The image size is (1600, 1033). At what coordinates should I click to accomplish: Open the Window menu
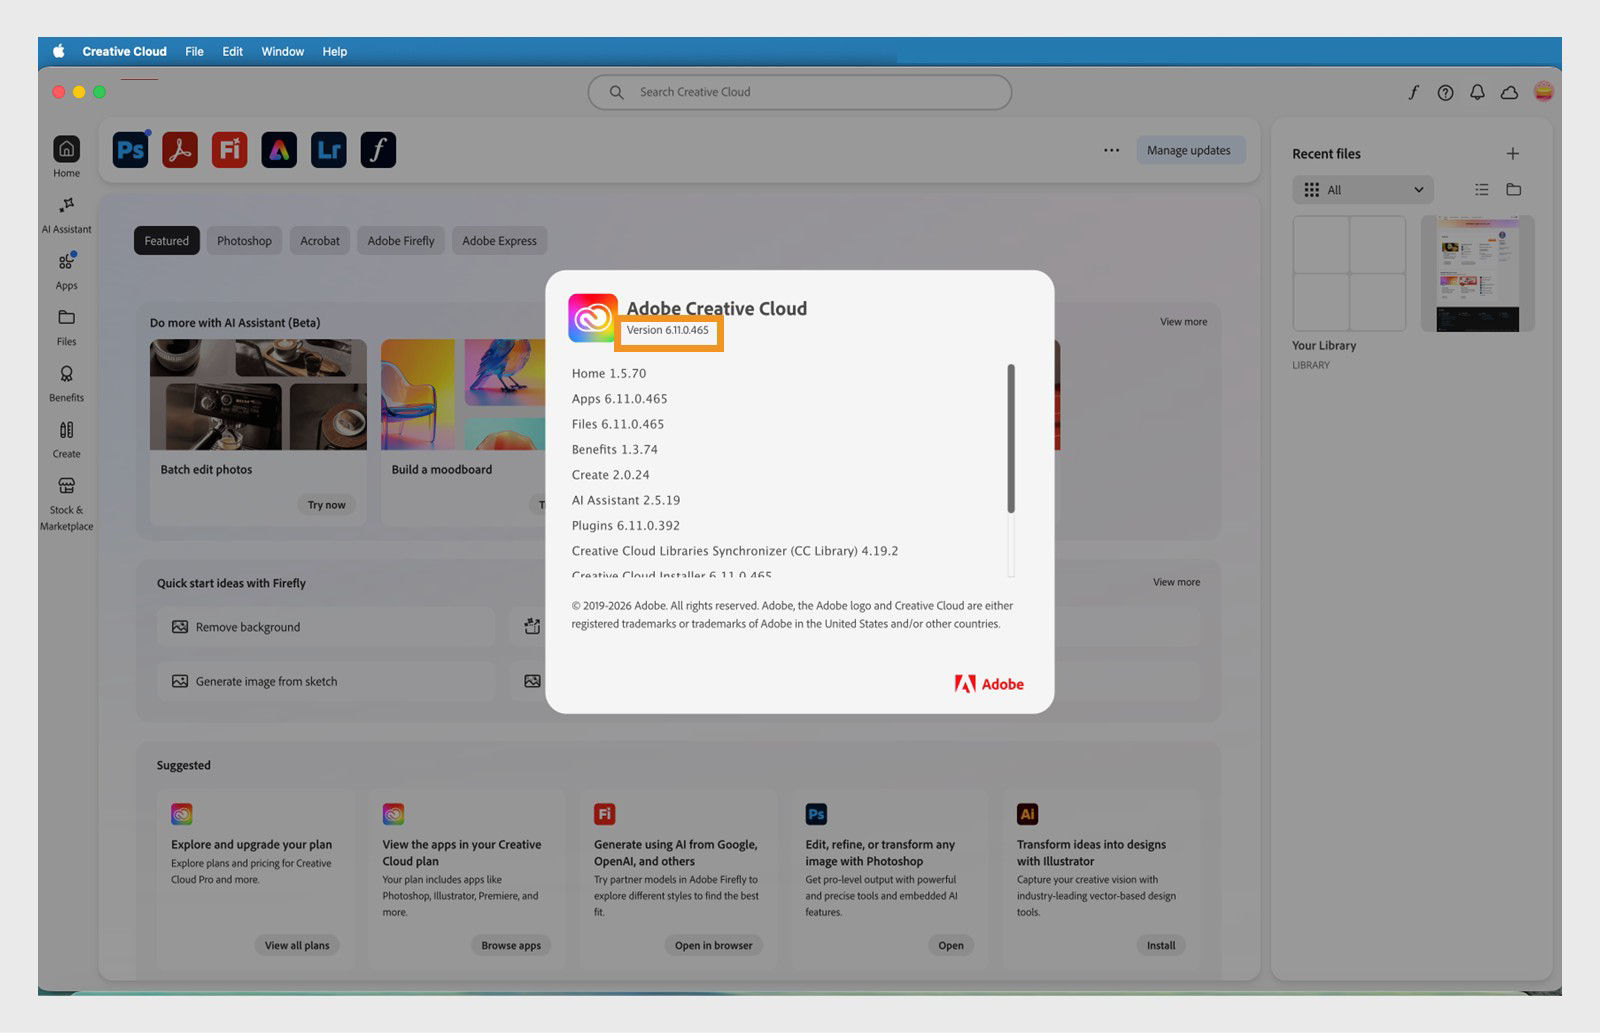[282, 51]
